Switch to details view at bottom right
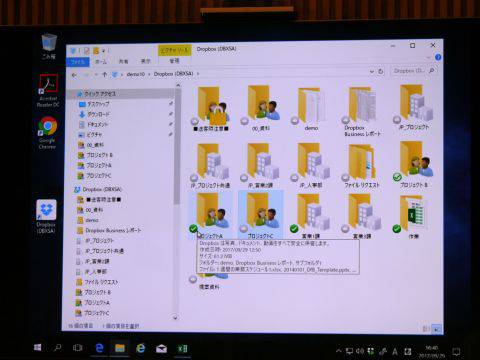The image size is (480, 360). click(x=426, y=329)
